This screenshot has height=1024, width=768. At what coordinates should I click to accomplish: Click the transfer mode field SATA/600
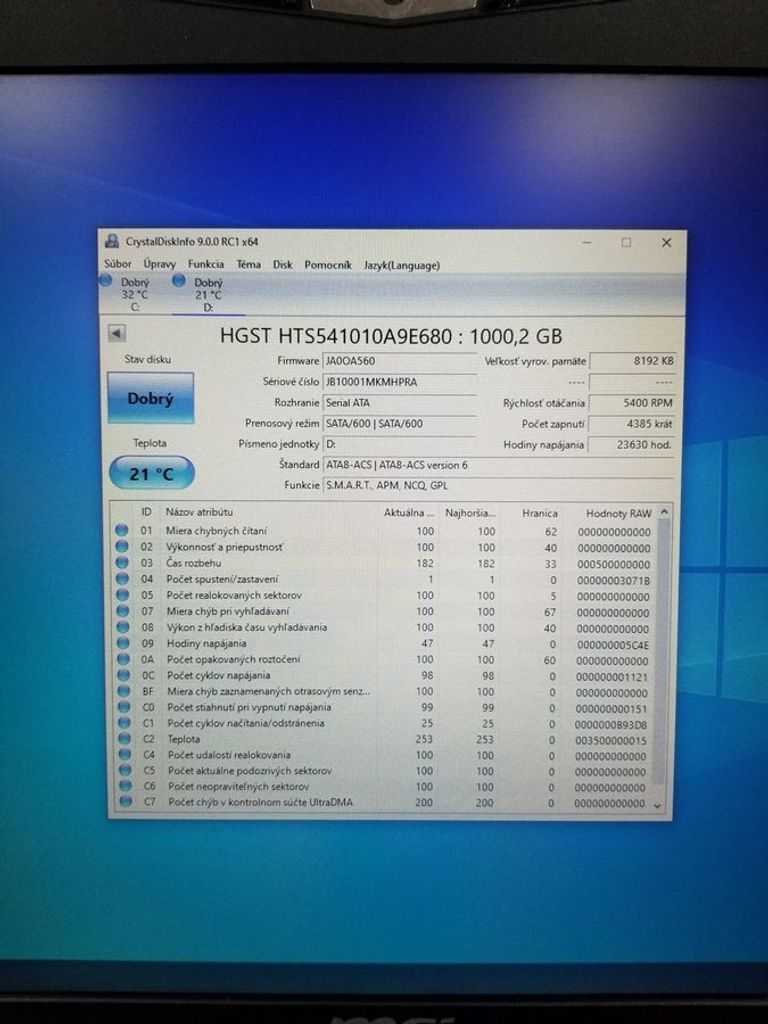click(400, 423)
